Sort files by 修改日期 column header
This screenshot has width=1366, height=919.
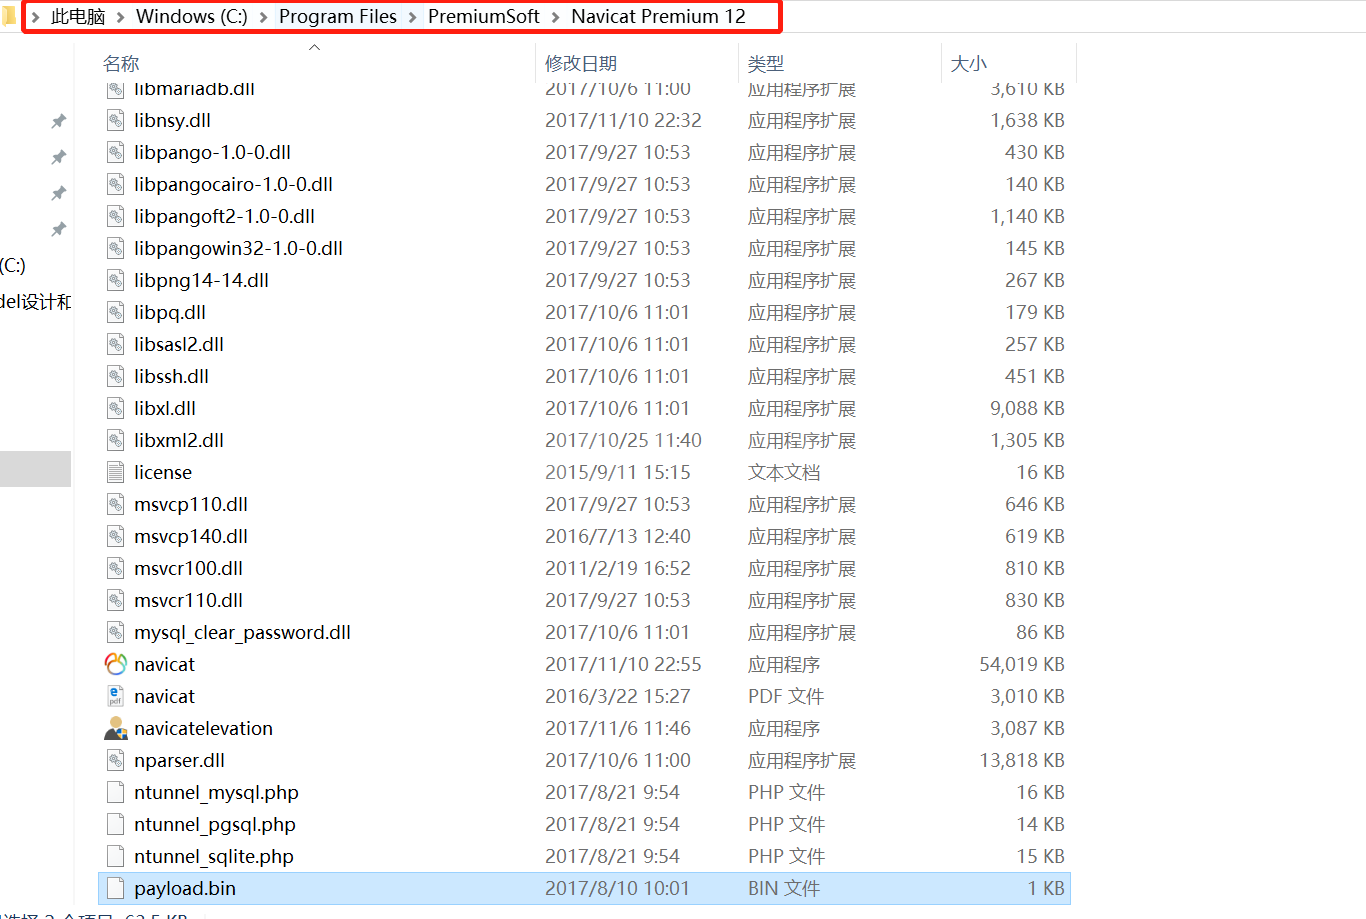(x=581, y=63)
